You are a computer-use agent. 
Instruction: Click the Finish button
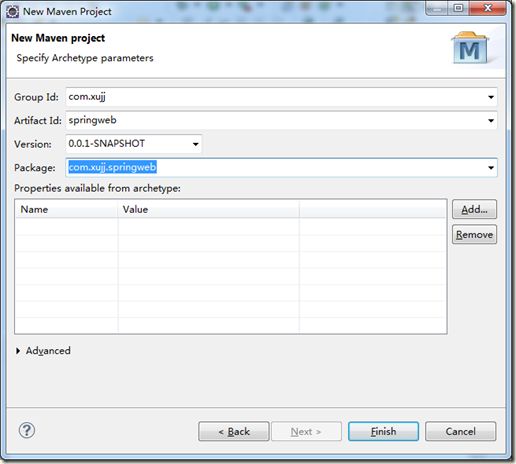(383, 431)
